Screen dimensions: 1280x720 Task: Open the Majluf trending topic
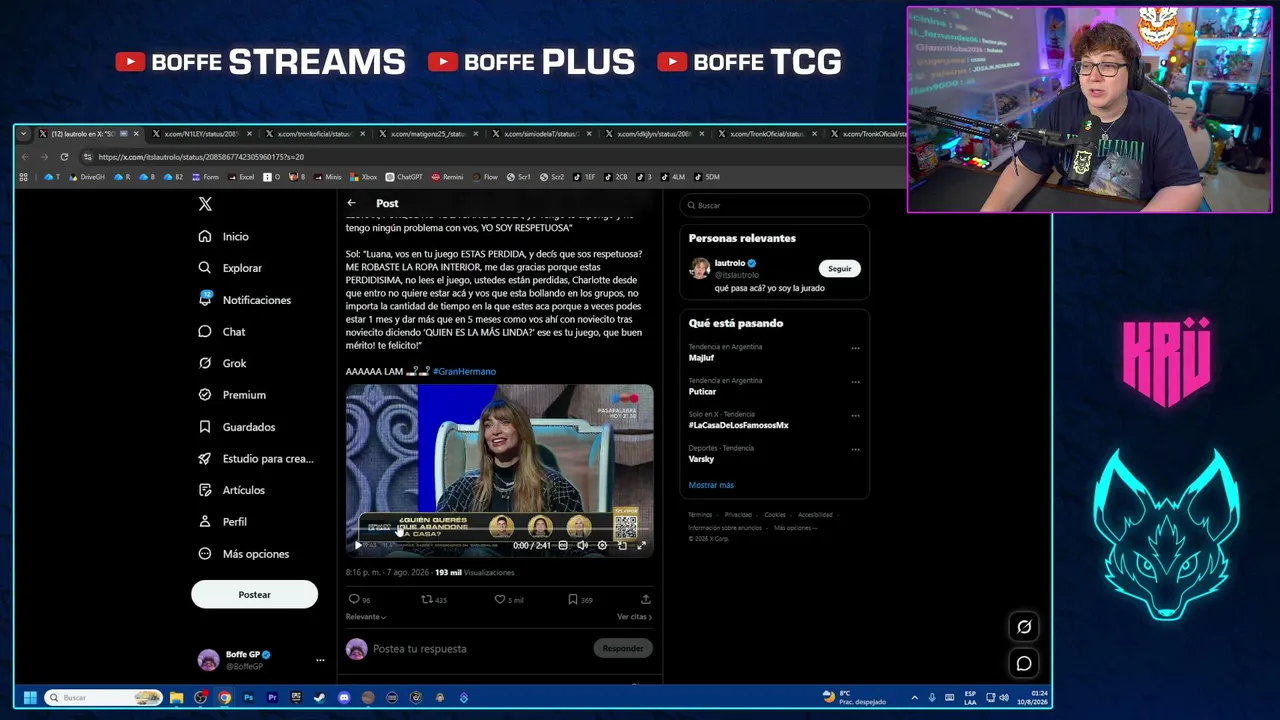[x=701, y=358]
